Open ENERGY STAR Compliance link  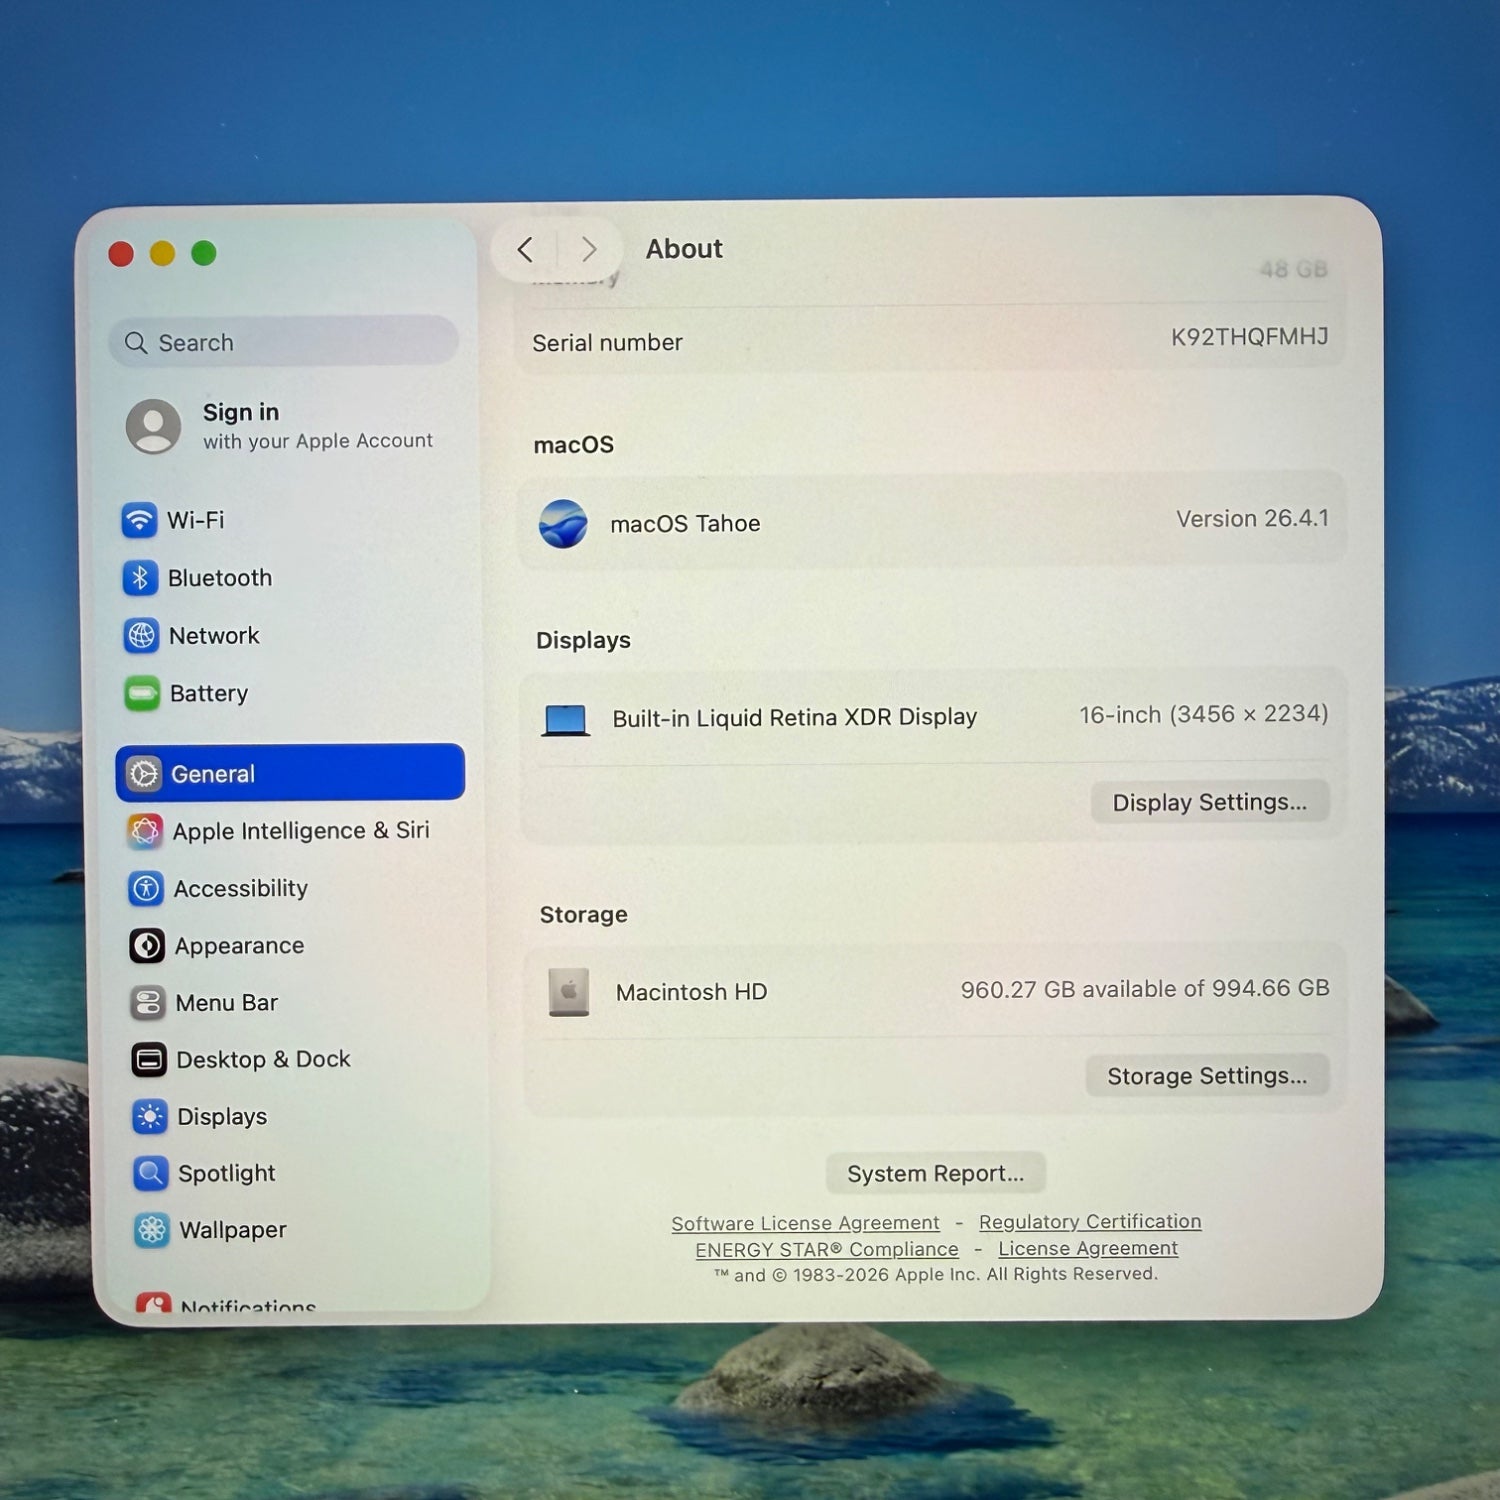[827, 1249]
